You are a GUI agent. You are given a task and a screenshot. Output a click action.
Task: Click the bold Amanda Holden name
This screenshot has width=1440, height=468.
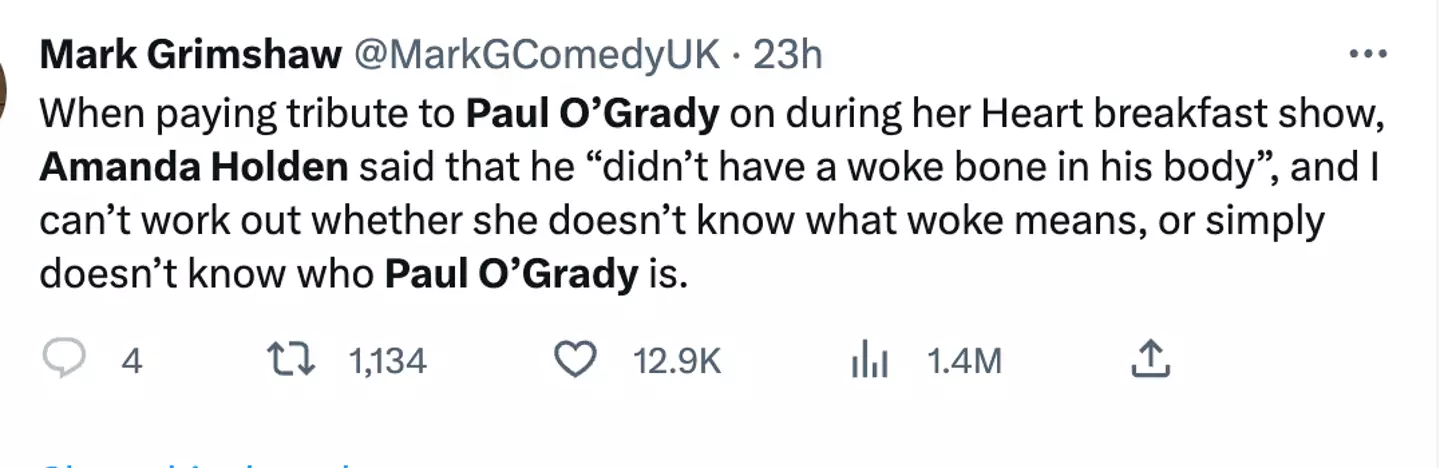(x=193, y=167)
